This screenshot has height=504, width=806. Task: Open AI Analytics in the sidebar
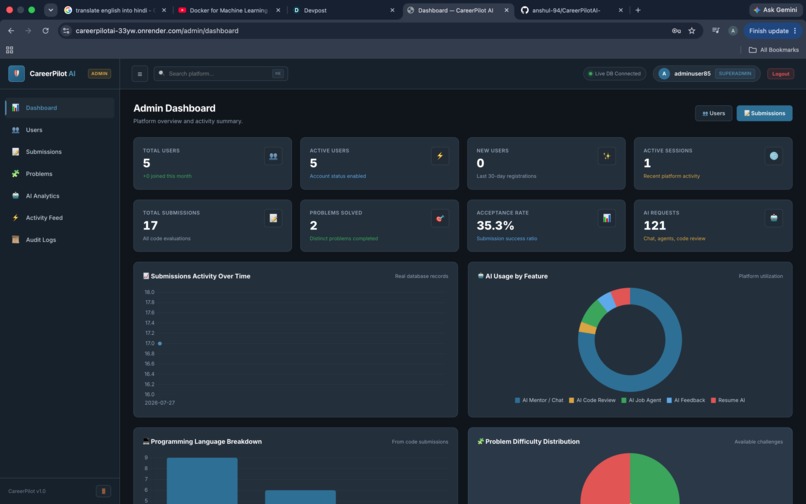tap(60, 196)
